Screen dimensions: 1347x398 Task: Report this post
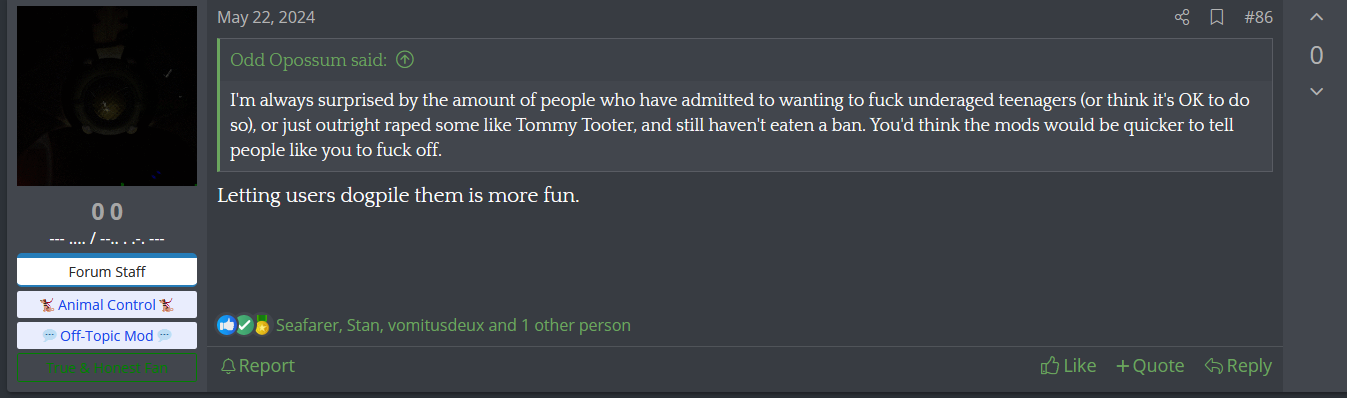[x=257, y=366]
